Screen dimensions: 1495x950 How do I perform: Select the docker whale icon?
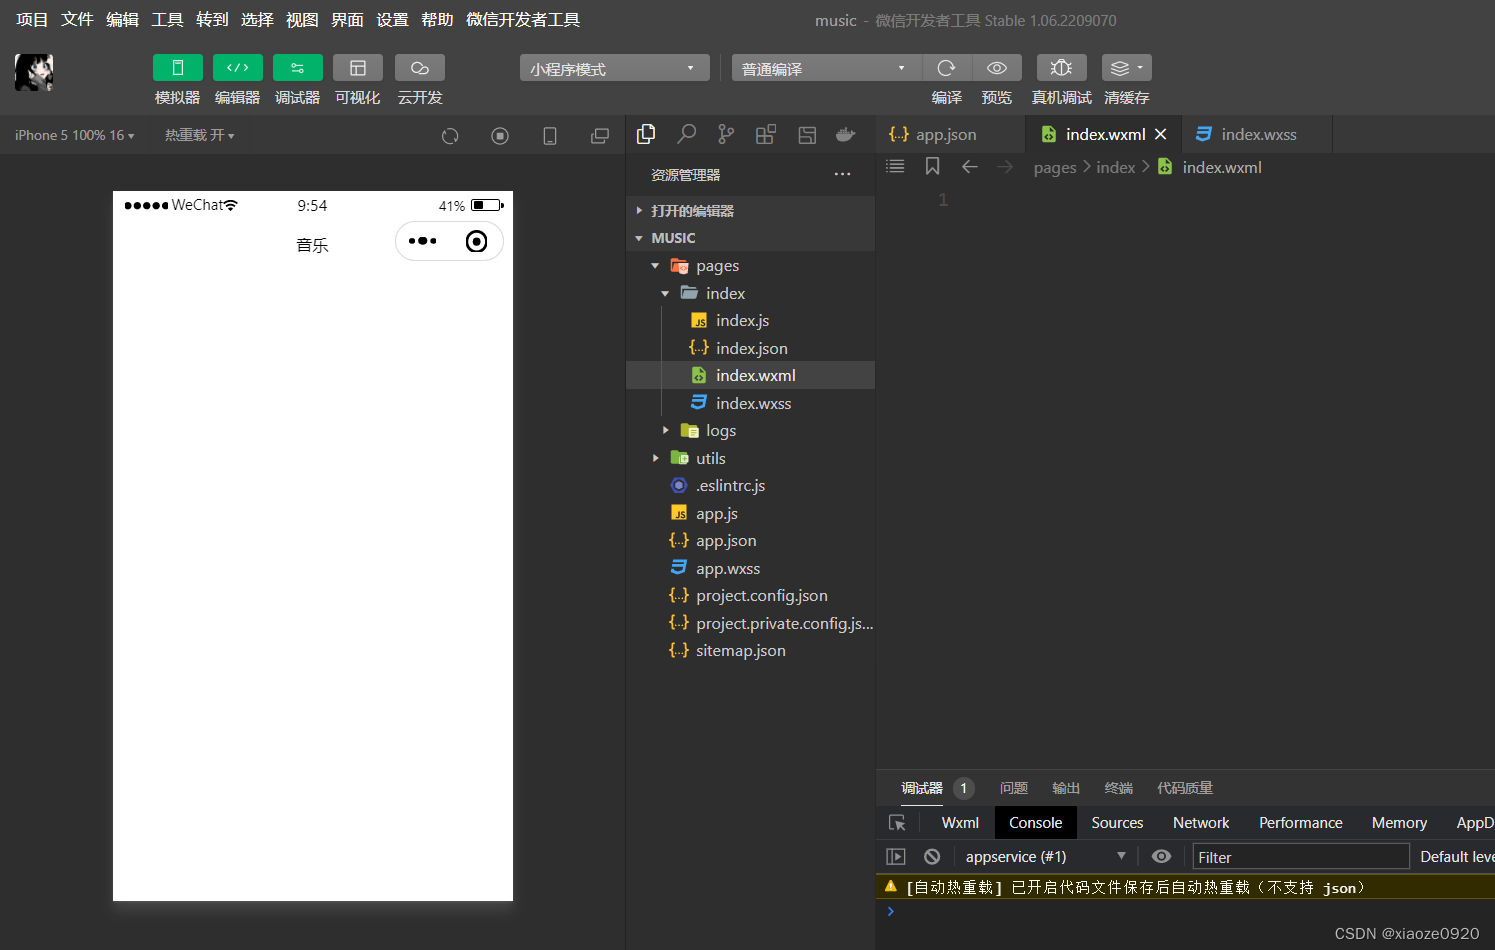click(x=846, y=134)
